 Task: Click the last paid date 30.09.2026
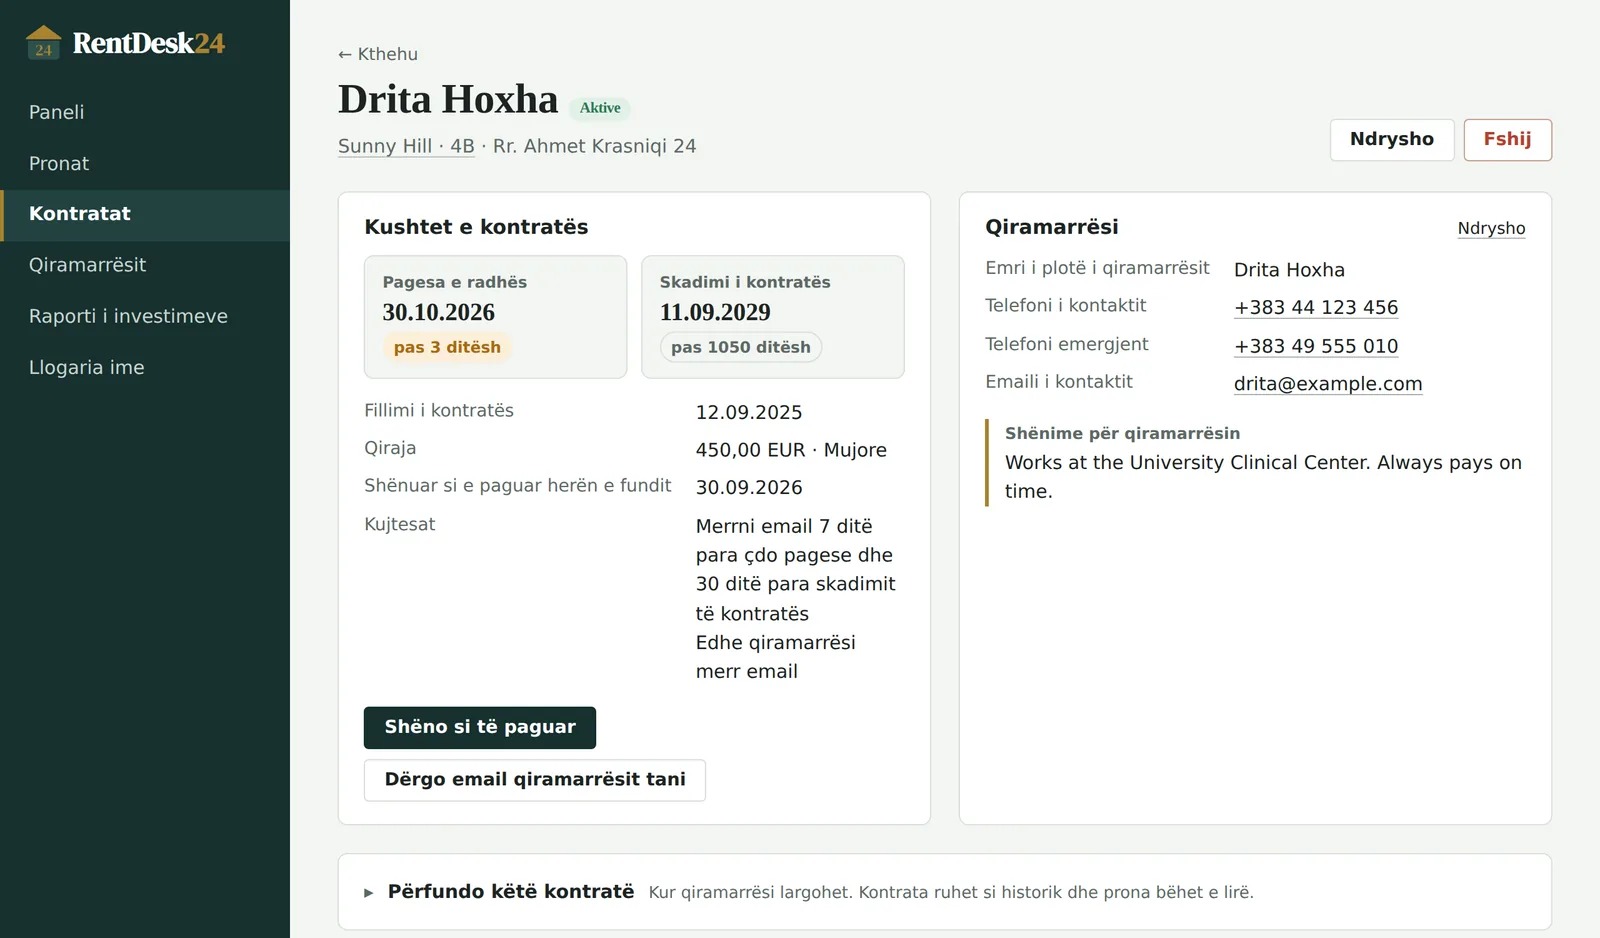coord(749,488)
